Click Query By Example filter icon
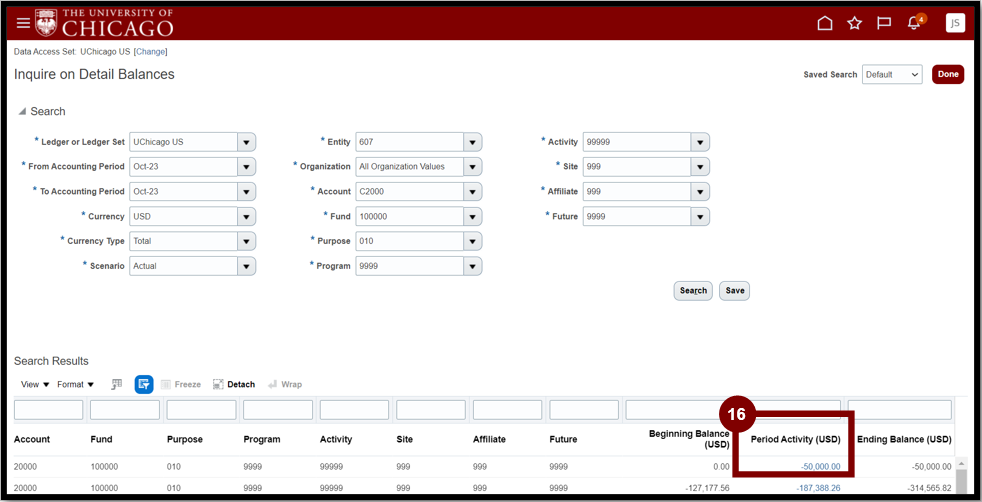Screen dimensions: 982x502 click(144, 384)
